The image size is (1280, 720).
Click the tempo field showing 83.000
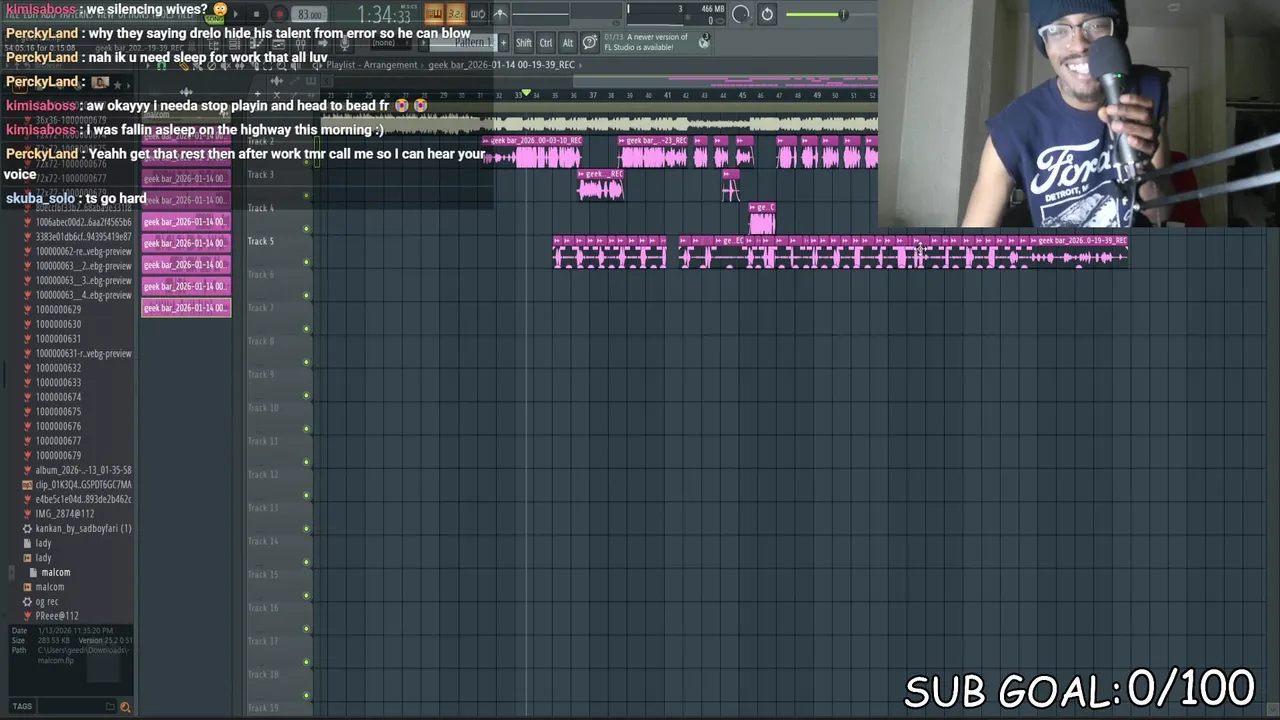click(310, 14)
